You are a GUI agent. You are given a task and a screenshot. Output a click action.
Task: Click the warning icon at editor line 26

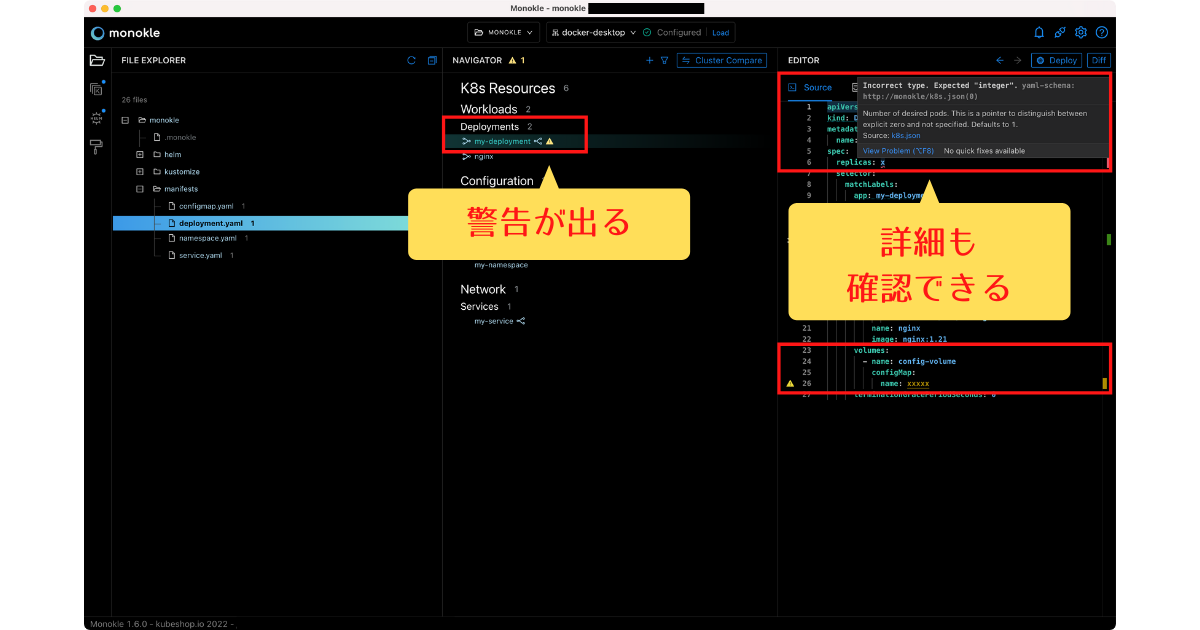pos(791,383)
